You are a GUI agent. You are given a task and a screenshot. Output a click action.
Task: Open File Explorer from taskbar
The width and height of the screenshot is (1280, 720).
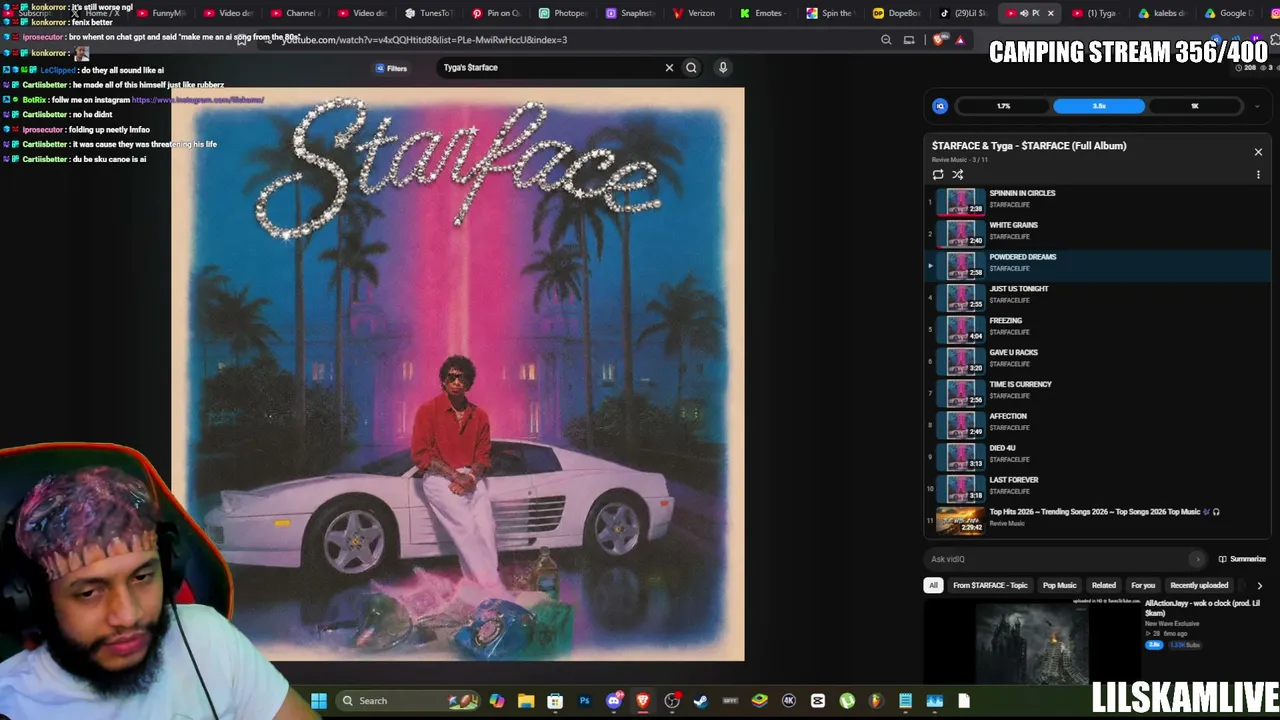(x=526, y=701)
